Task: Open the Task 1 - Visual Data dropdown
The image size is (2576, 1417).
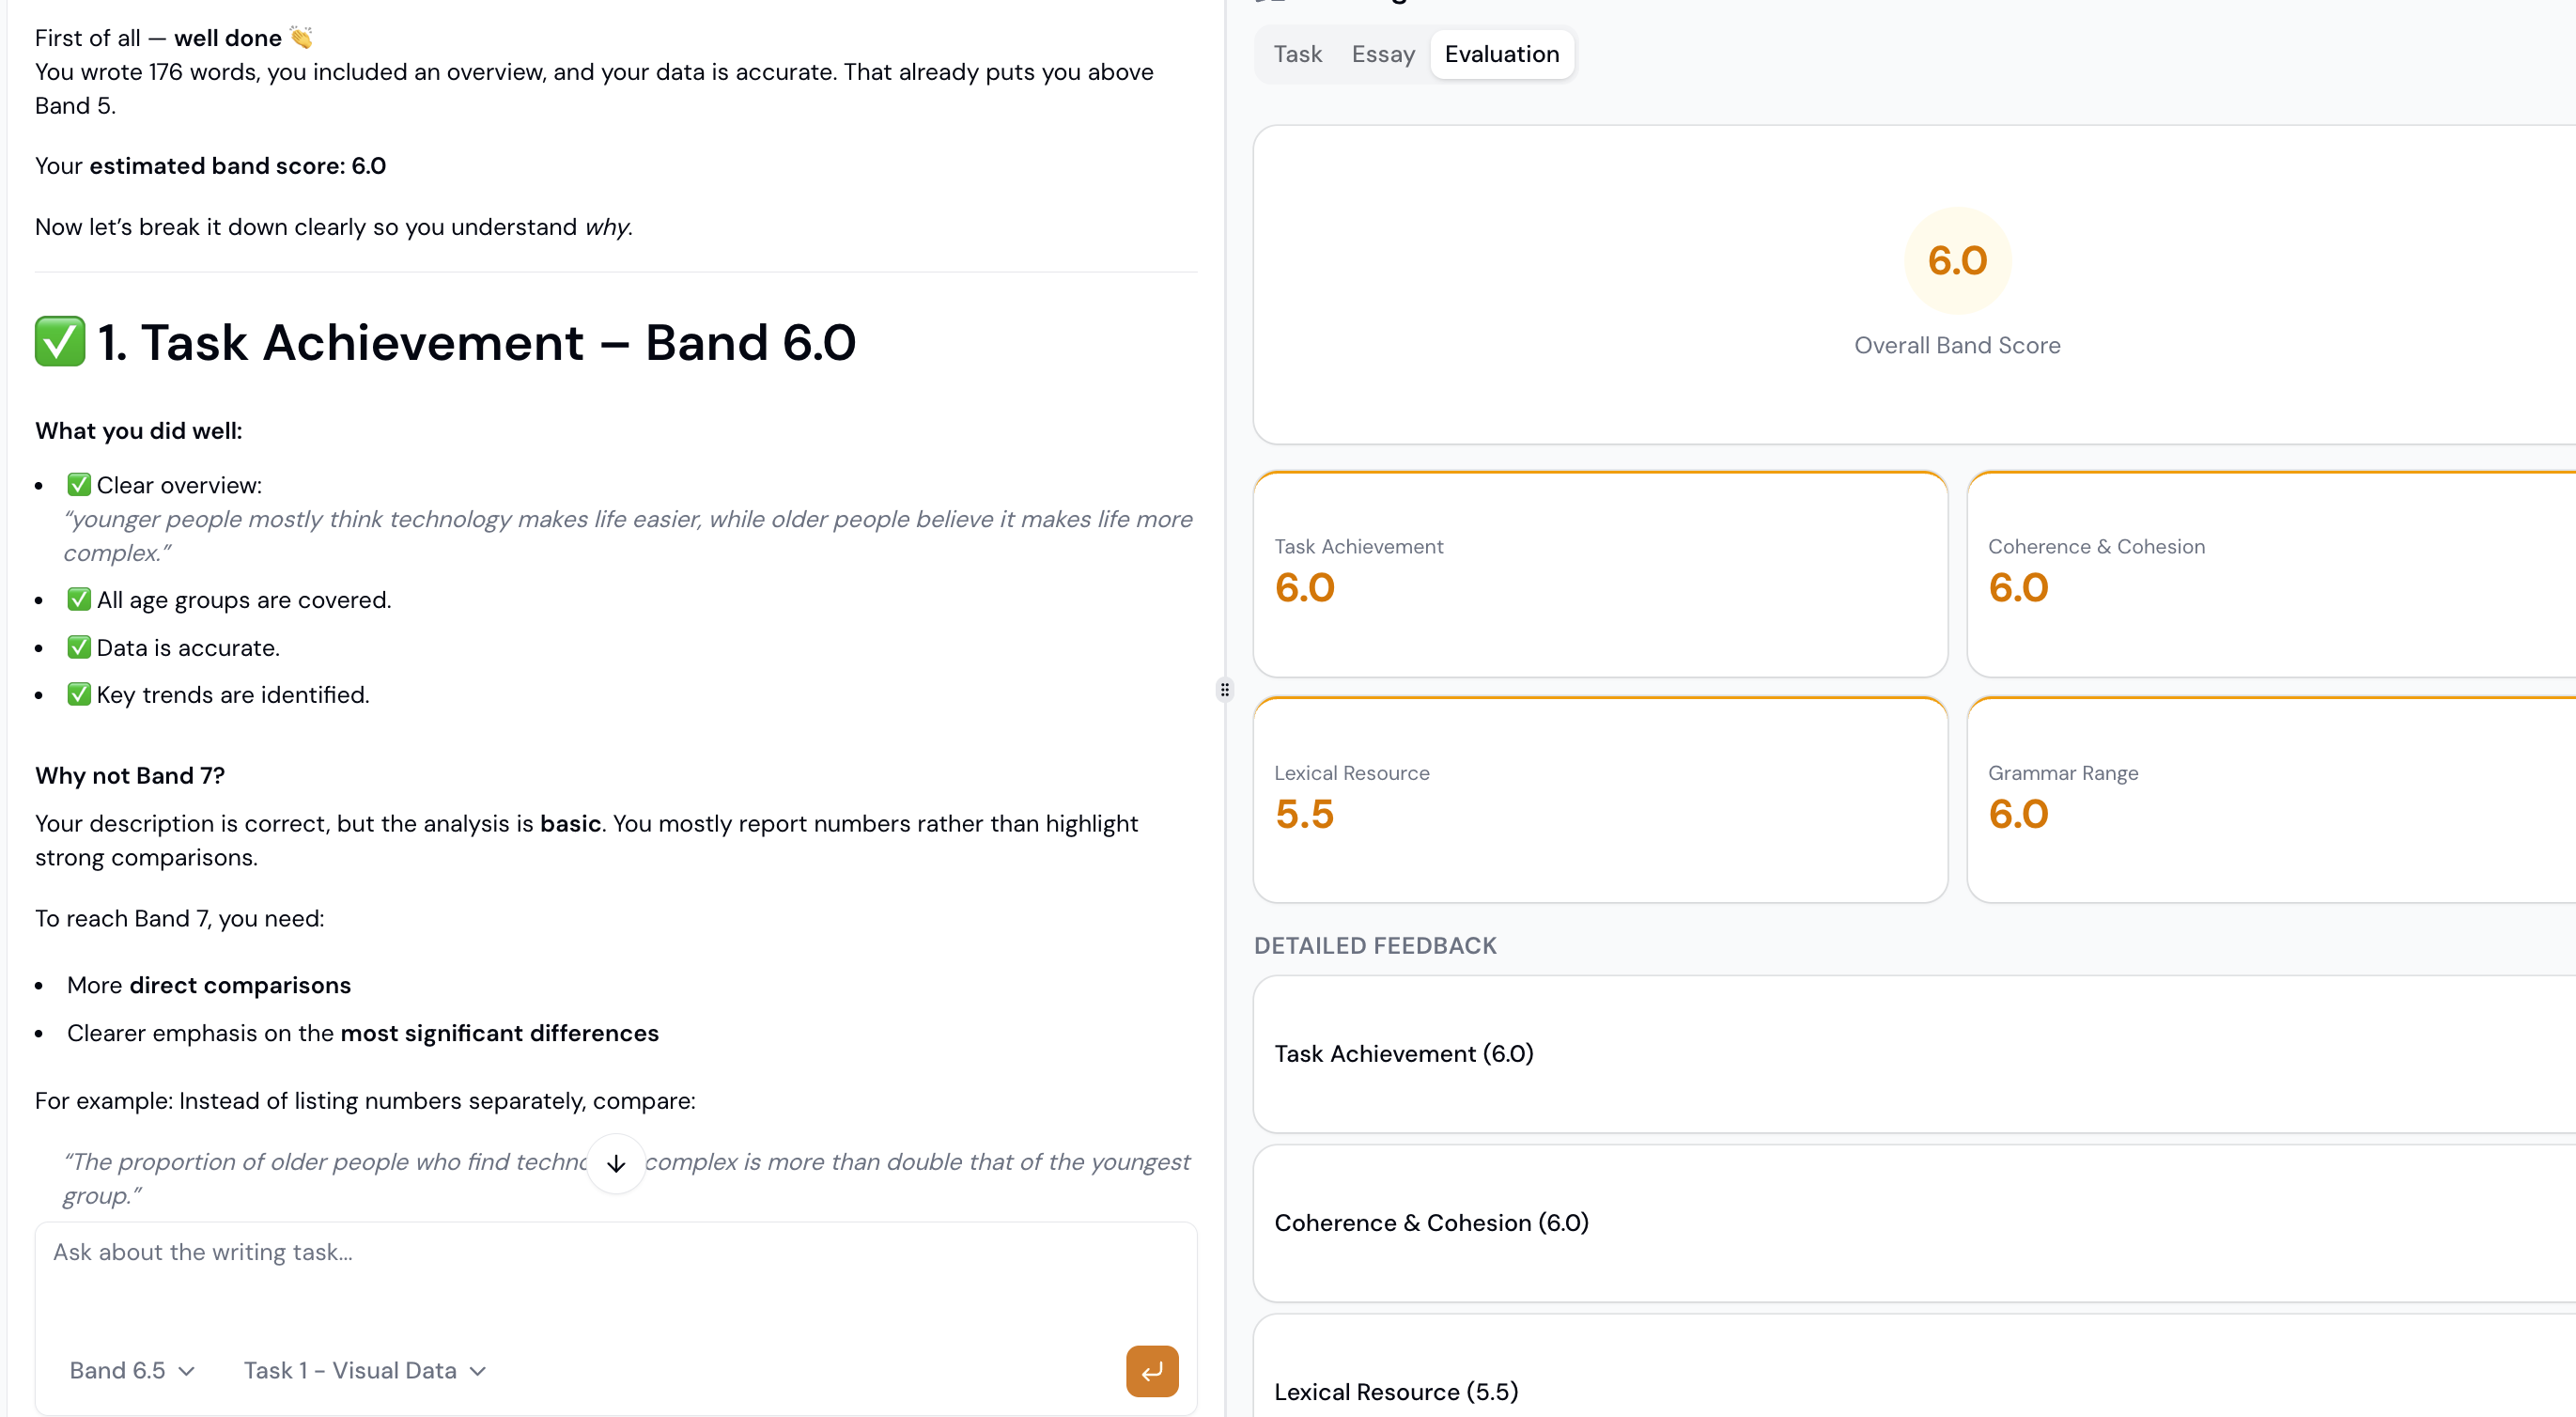Action: click(364, 1370)
